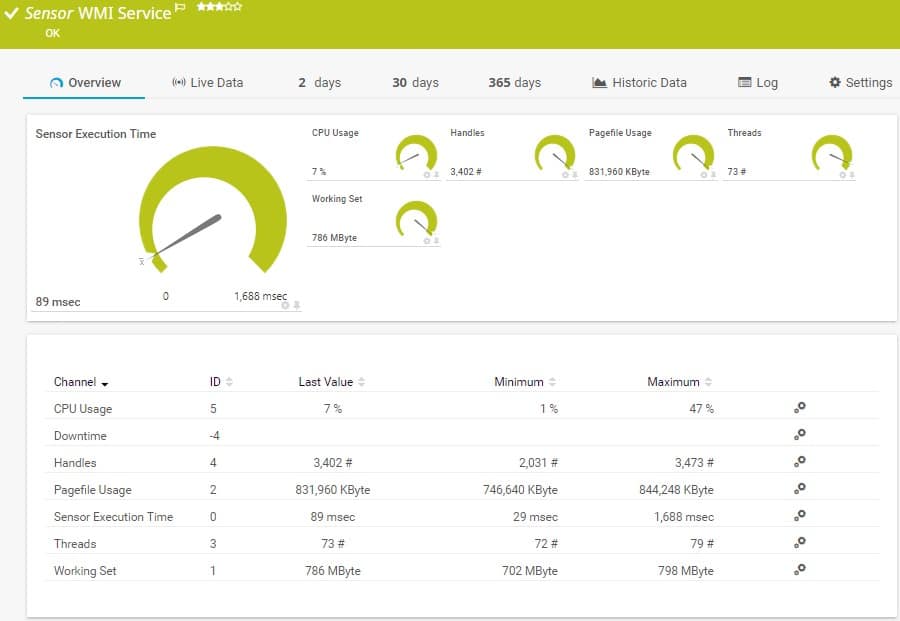Pin the Threads gauge
Screen dimensions: 900x621
click(852, 174)
